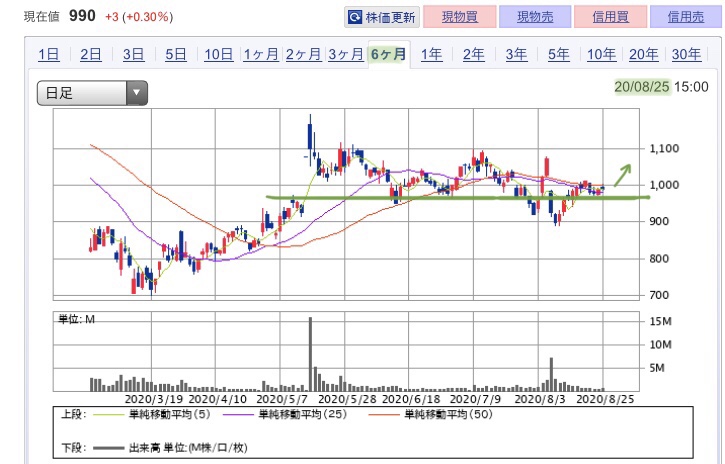Click the 15:00 time label
This screenshot has height=464, width=725.
point(691,86)
